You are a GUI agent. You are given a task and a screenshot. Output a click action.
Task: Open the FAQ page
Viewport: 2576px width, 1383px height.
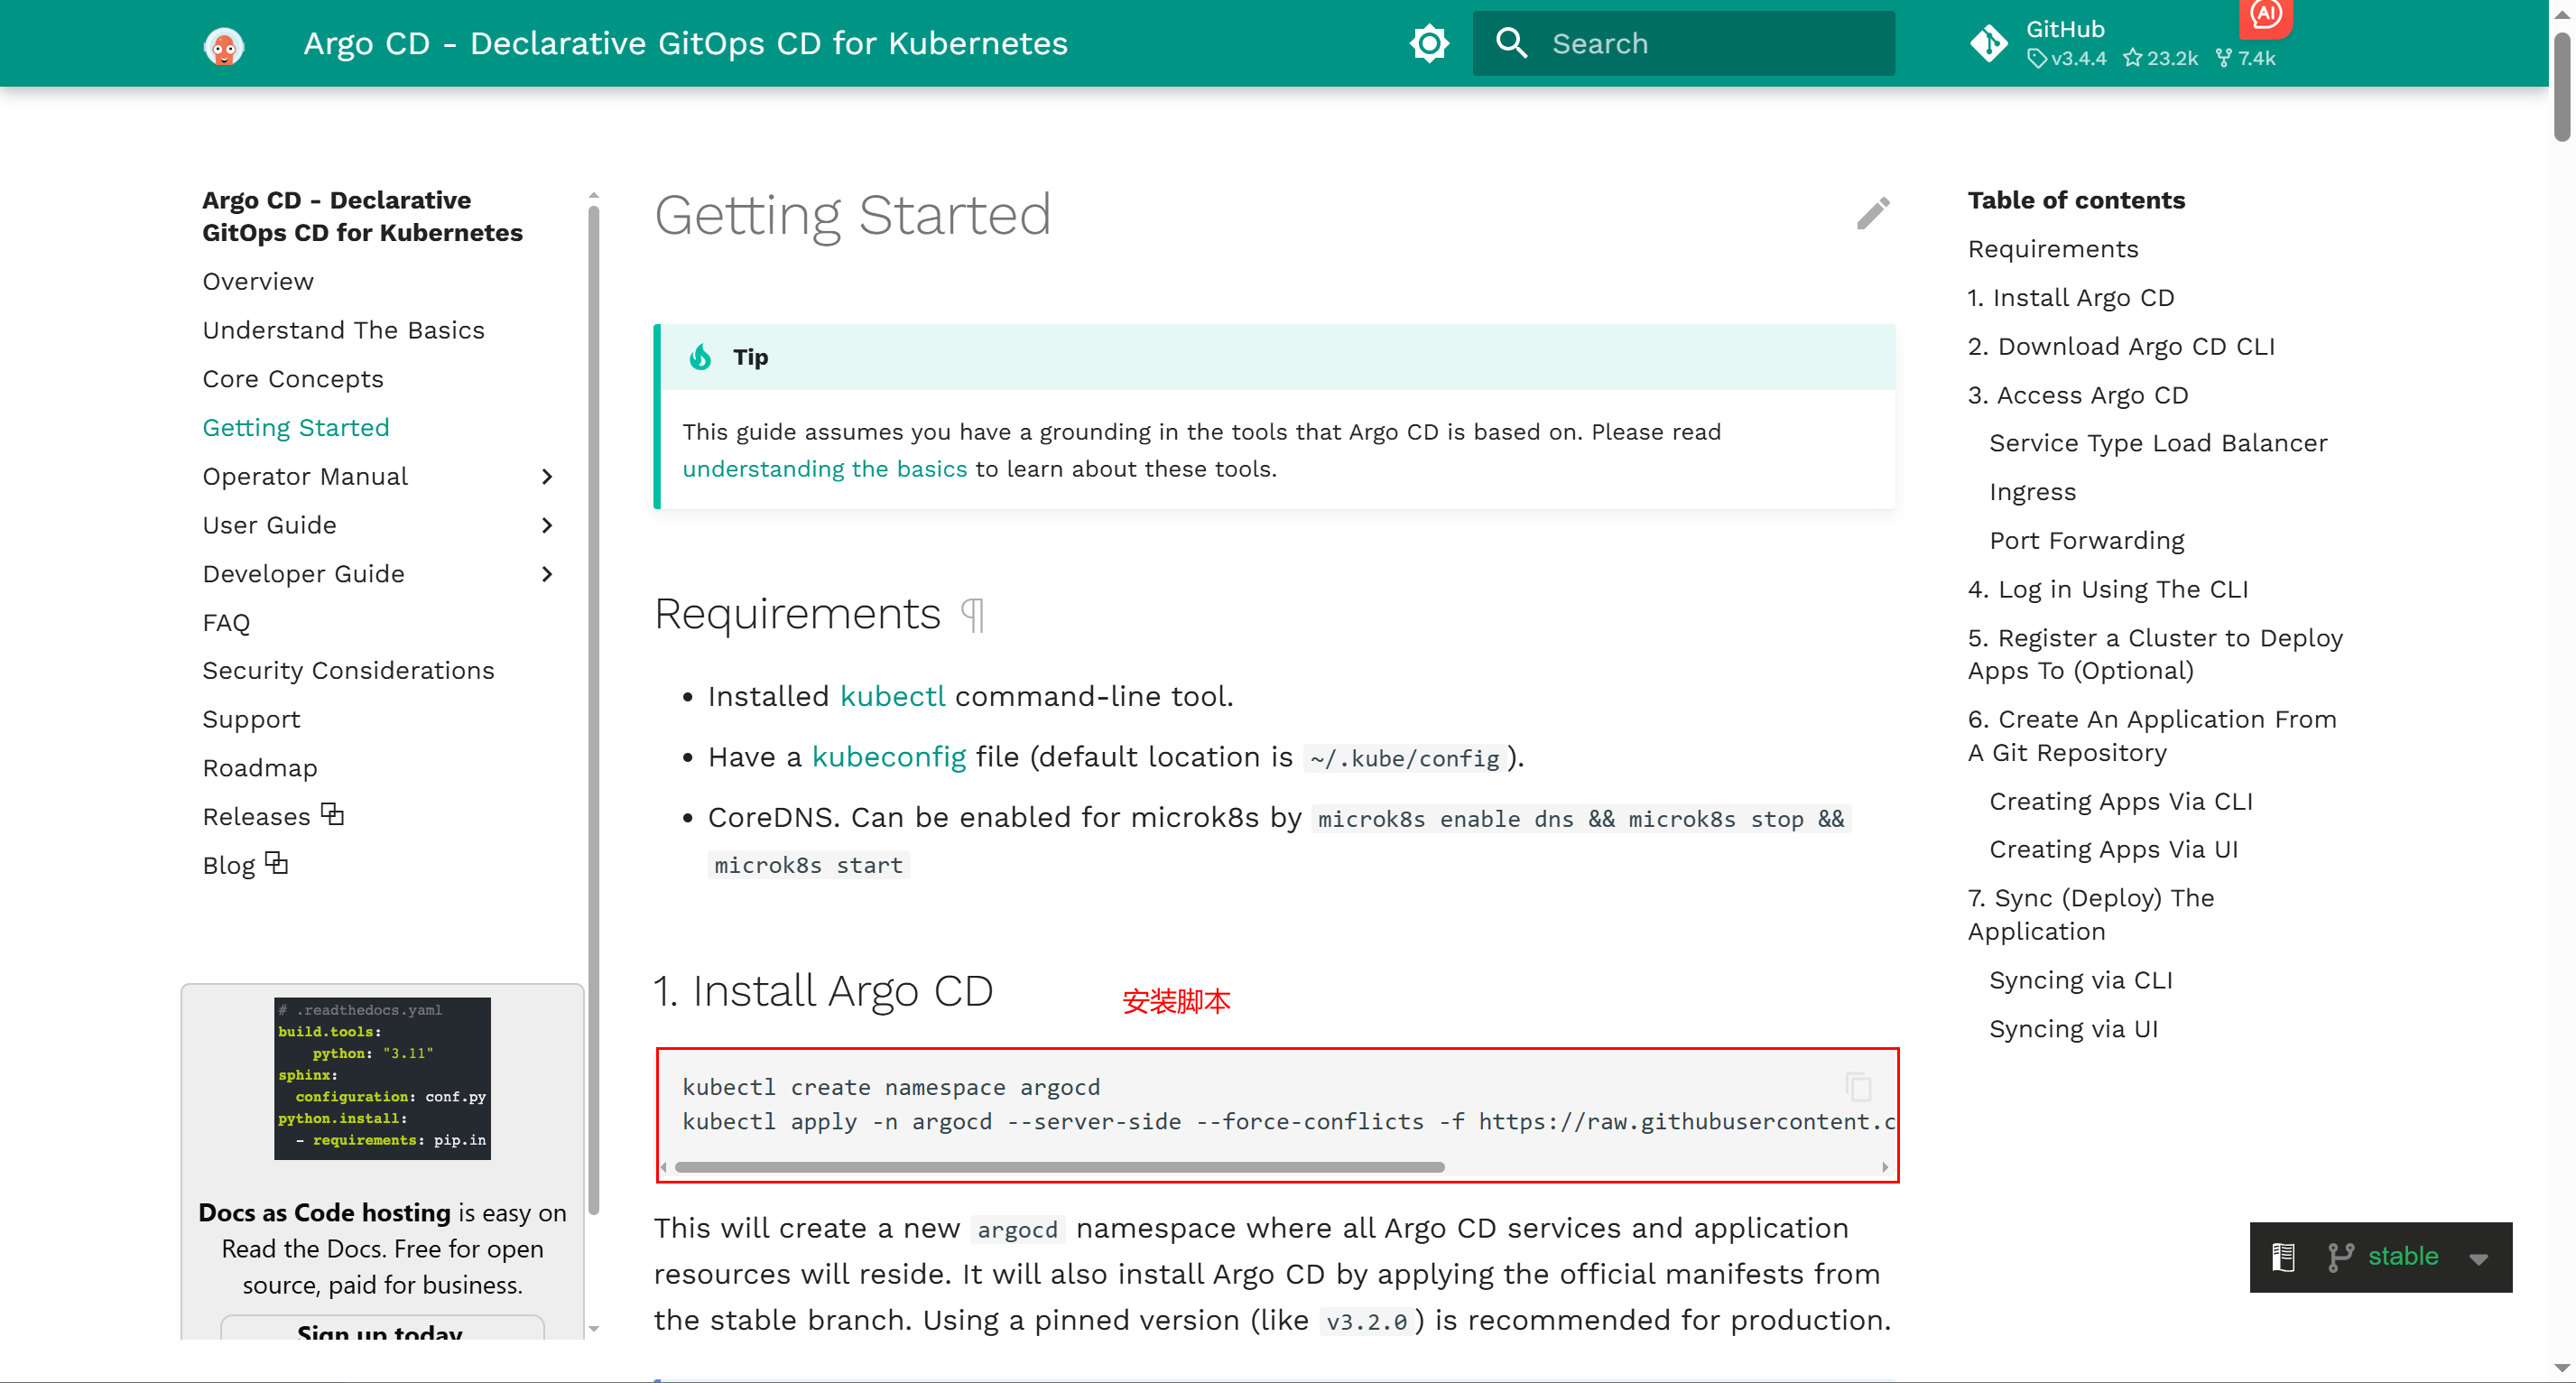tap(226, 623)
